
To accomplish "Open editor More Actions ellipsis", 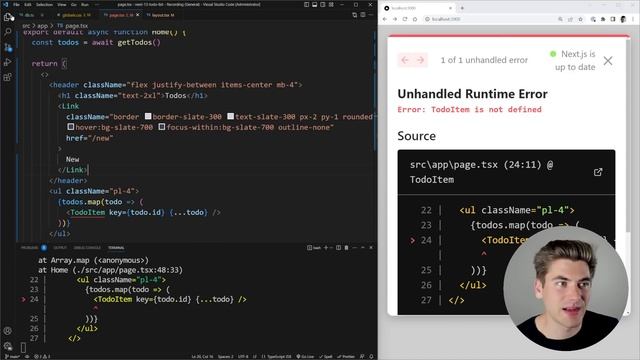I will click(x=371, y=15).
